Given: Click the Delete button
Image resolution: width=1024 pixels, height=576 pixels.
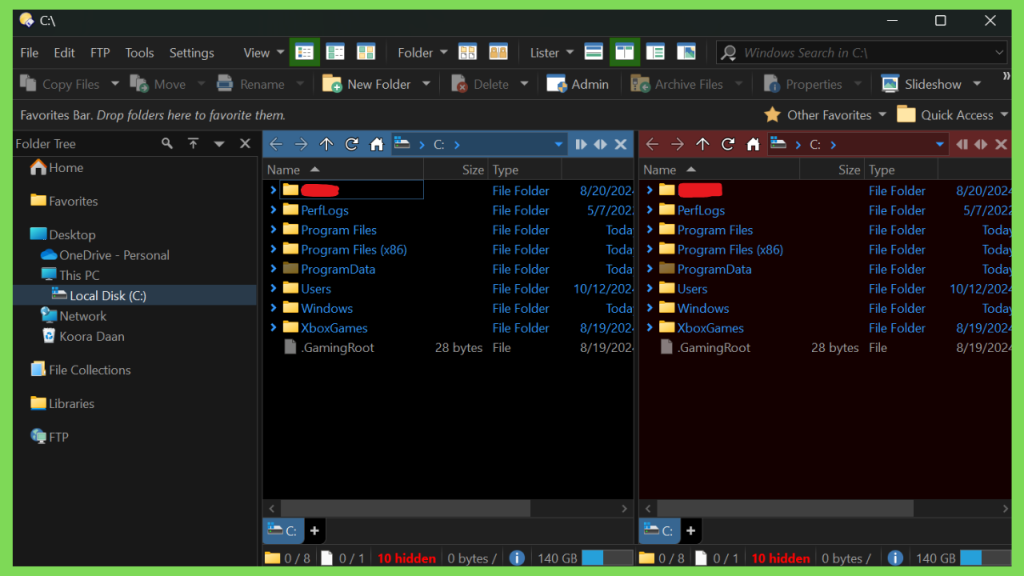Looking at the screenshot, I should tap(481, 84).
